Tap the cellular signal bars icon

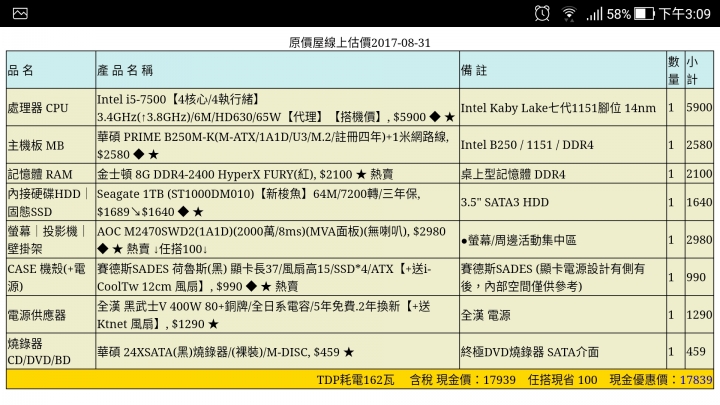pyautogui.click(x=594, y=14)
